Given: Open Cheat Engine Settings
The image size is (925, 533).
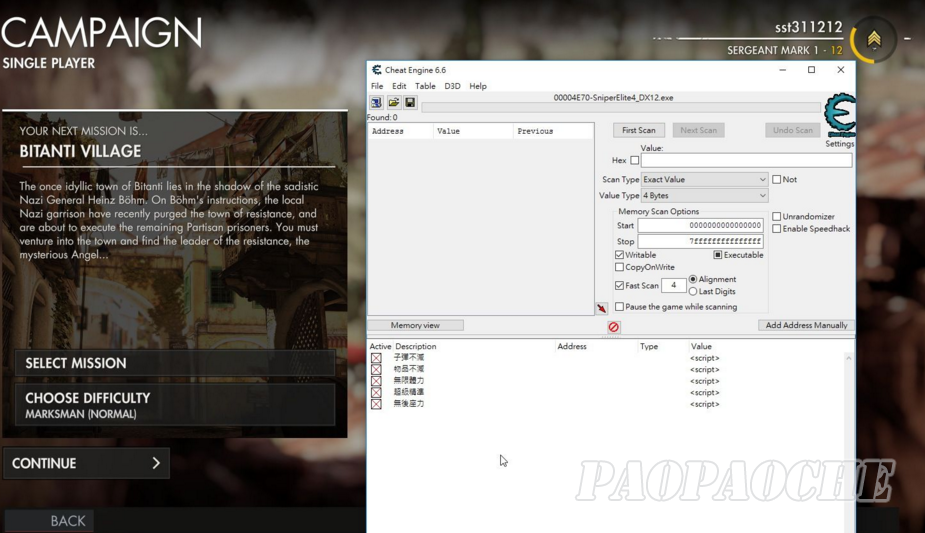Looking at the screenshot, I should [839, 144].
